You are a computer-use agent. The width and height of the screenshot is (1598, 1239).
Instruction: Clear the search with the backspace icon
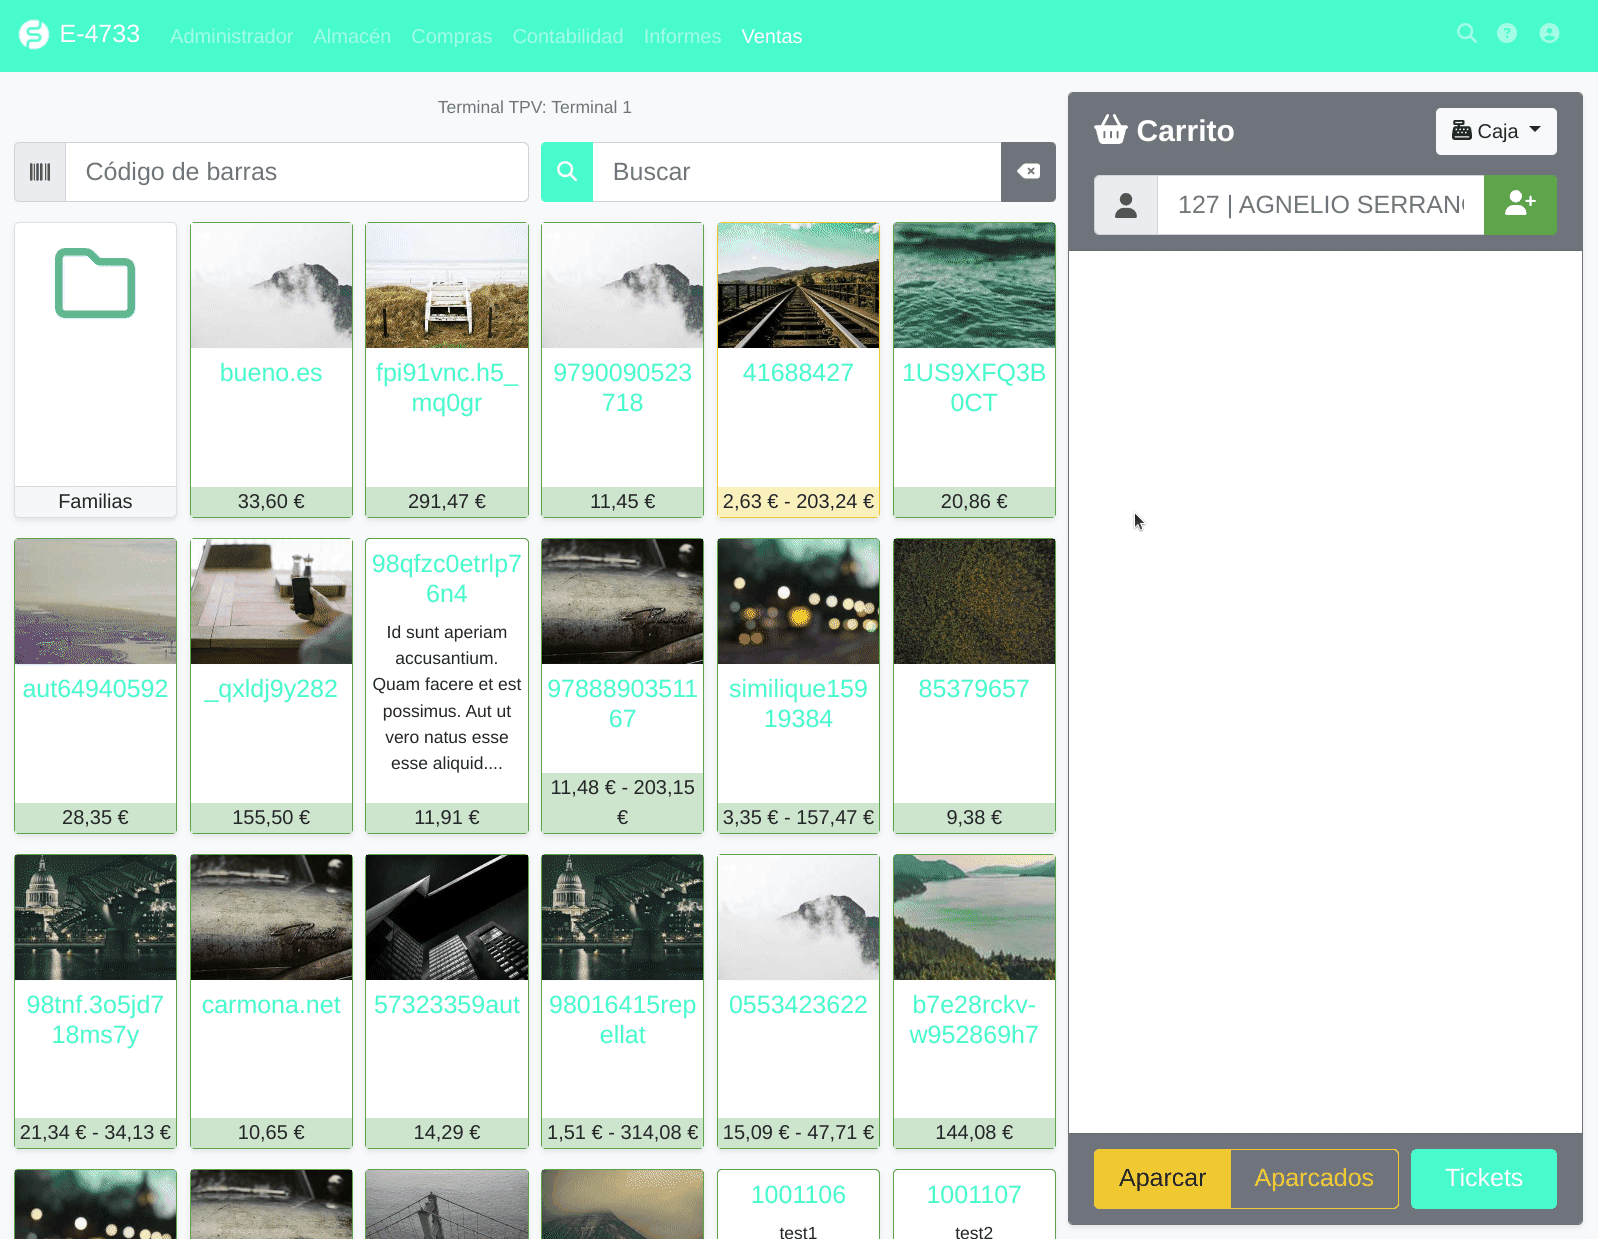point(1028,172)
